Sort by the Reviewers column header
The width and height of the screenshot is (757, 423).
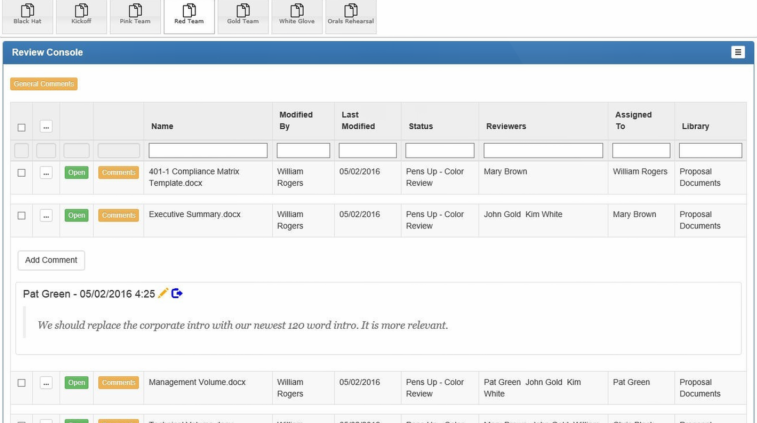coord(506,126)
